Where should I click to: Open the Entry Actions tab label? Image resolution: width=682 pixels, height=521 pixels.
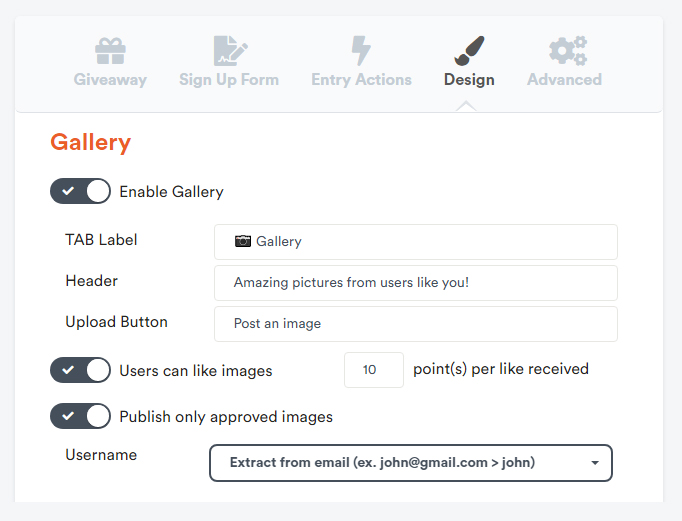[361, 80]
